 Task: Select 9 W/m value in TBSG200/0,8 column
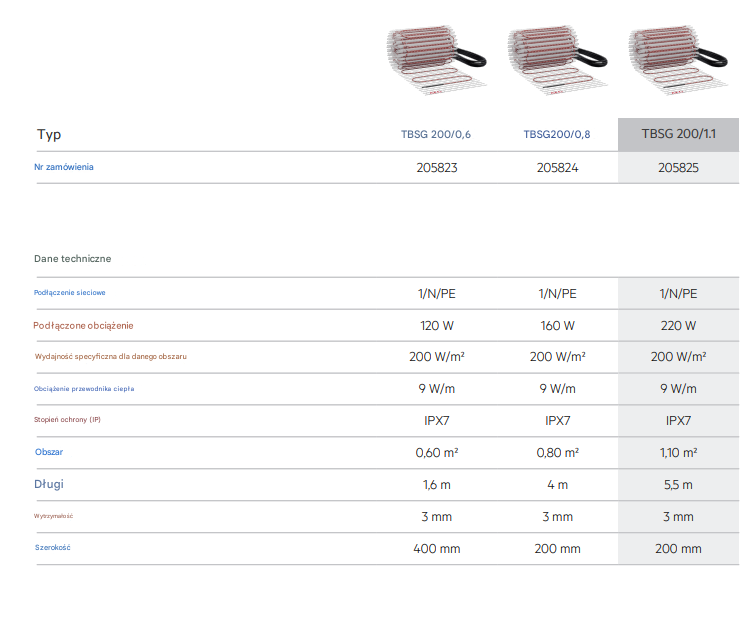[x=558, y=389]
